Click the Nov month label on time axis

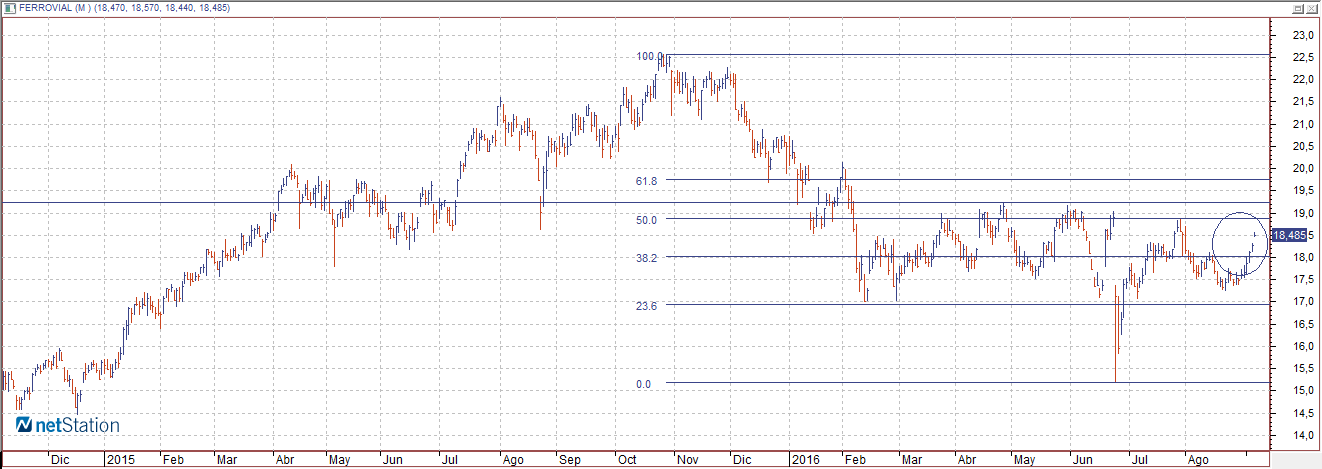(x=688, y=461)
